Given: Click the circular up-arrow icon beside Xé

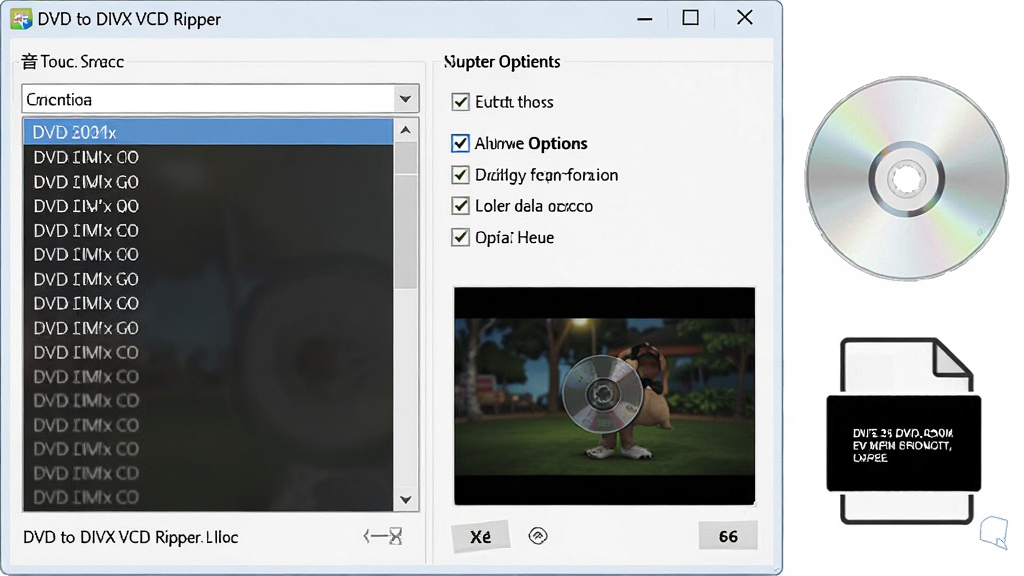Looking at the screenshot, I should [537, 536].
